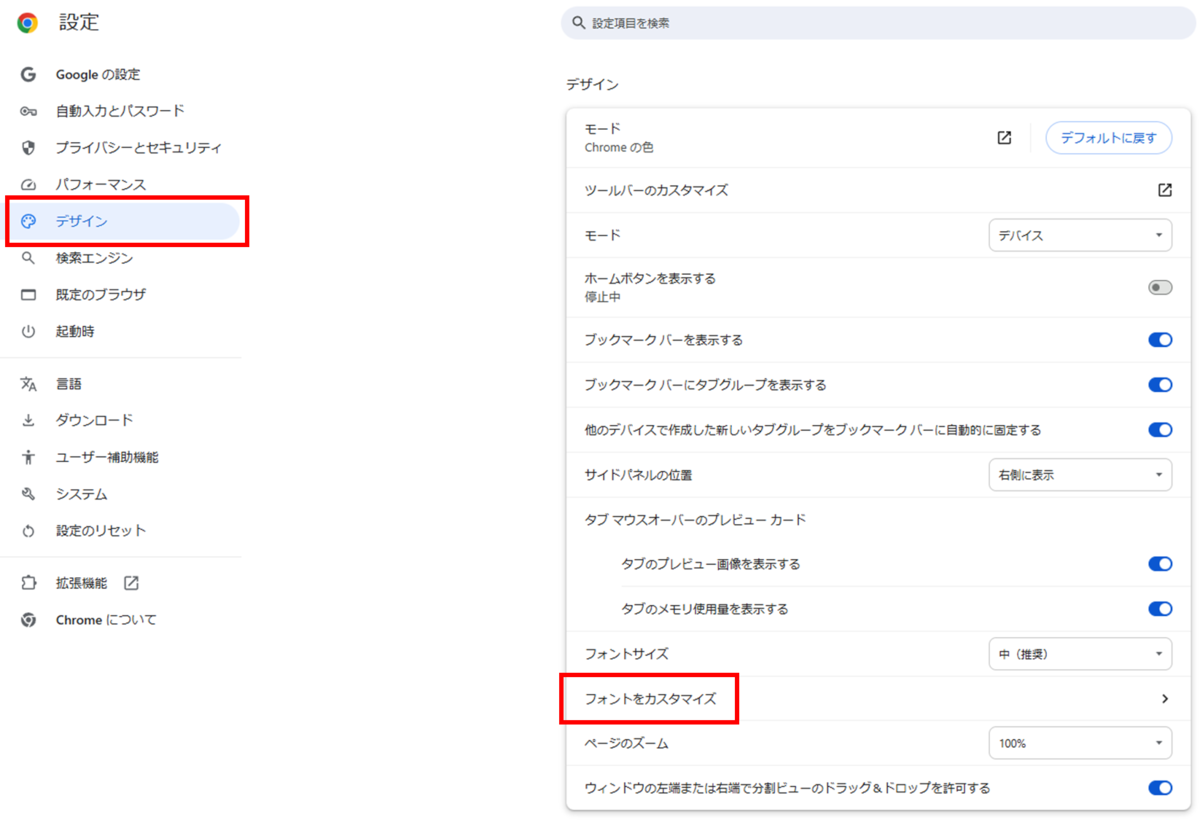The height and width of the screenshot is (820, 1200).
Task: Click the Google の設定 G icon
Action: tap(28, 75)
